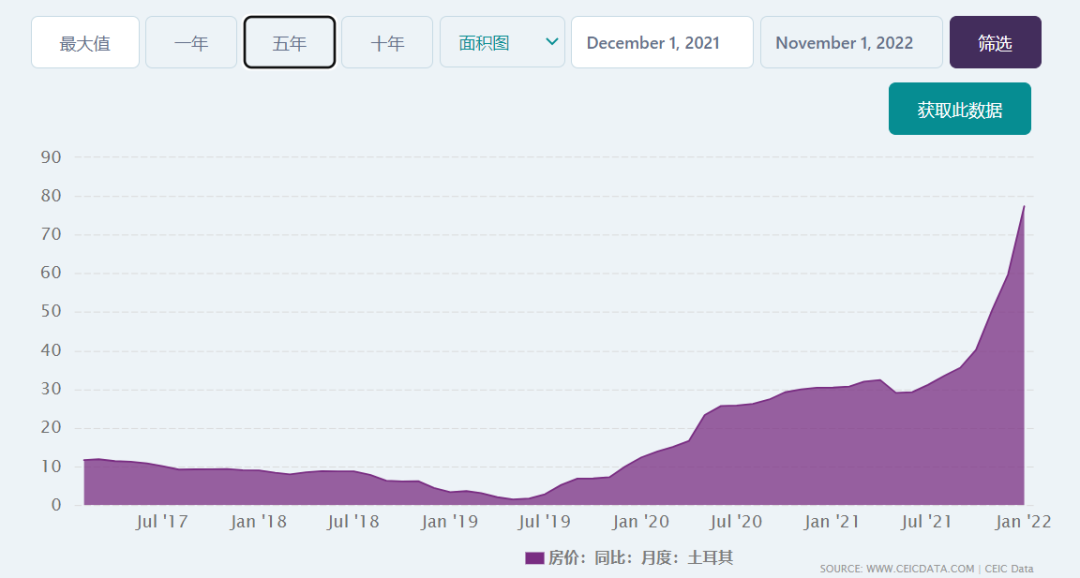The width and height of the screenshot is (1080, 578).
Task: Click the Jan '19 x-axis label
Action: 449,522
